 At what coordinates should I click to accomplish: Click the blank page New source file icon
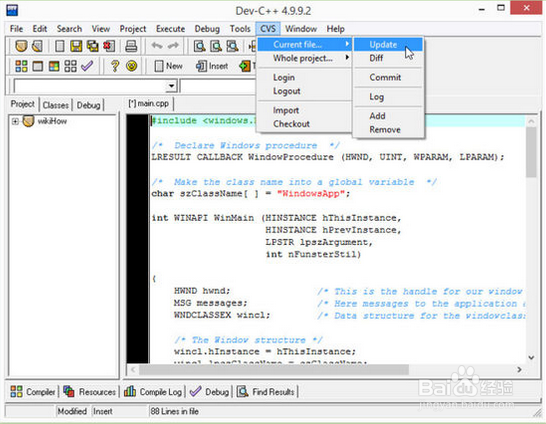(60, 46)
